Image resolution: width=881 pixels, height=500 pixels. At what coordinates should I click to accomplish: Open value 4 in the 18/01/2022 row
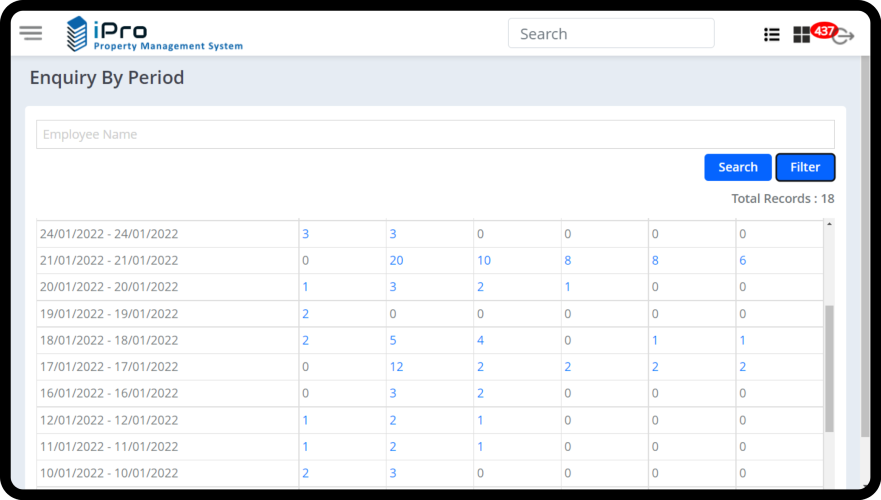pyautogui.click(x=480, y=340)
